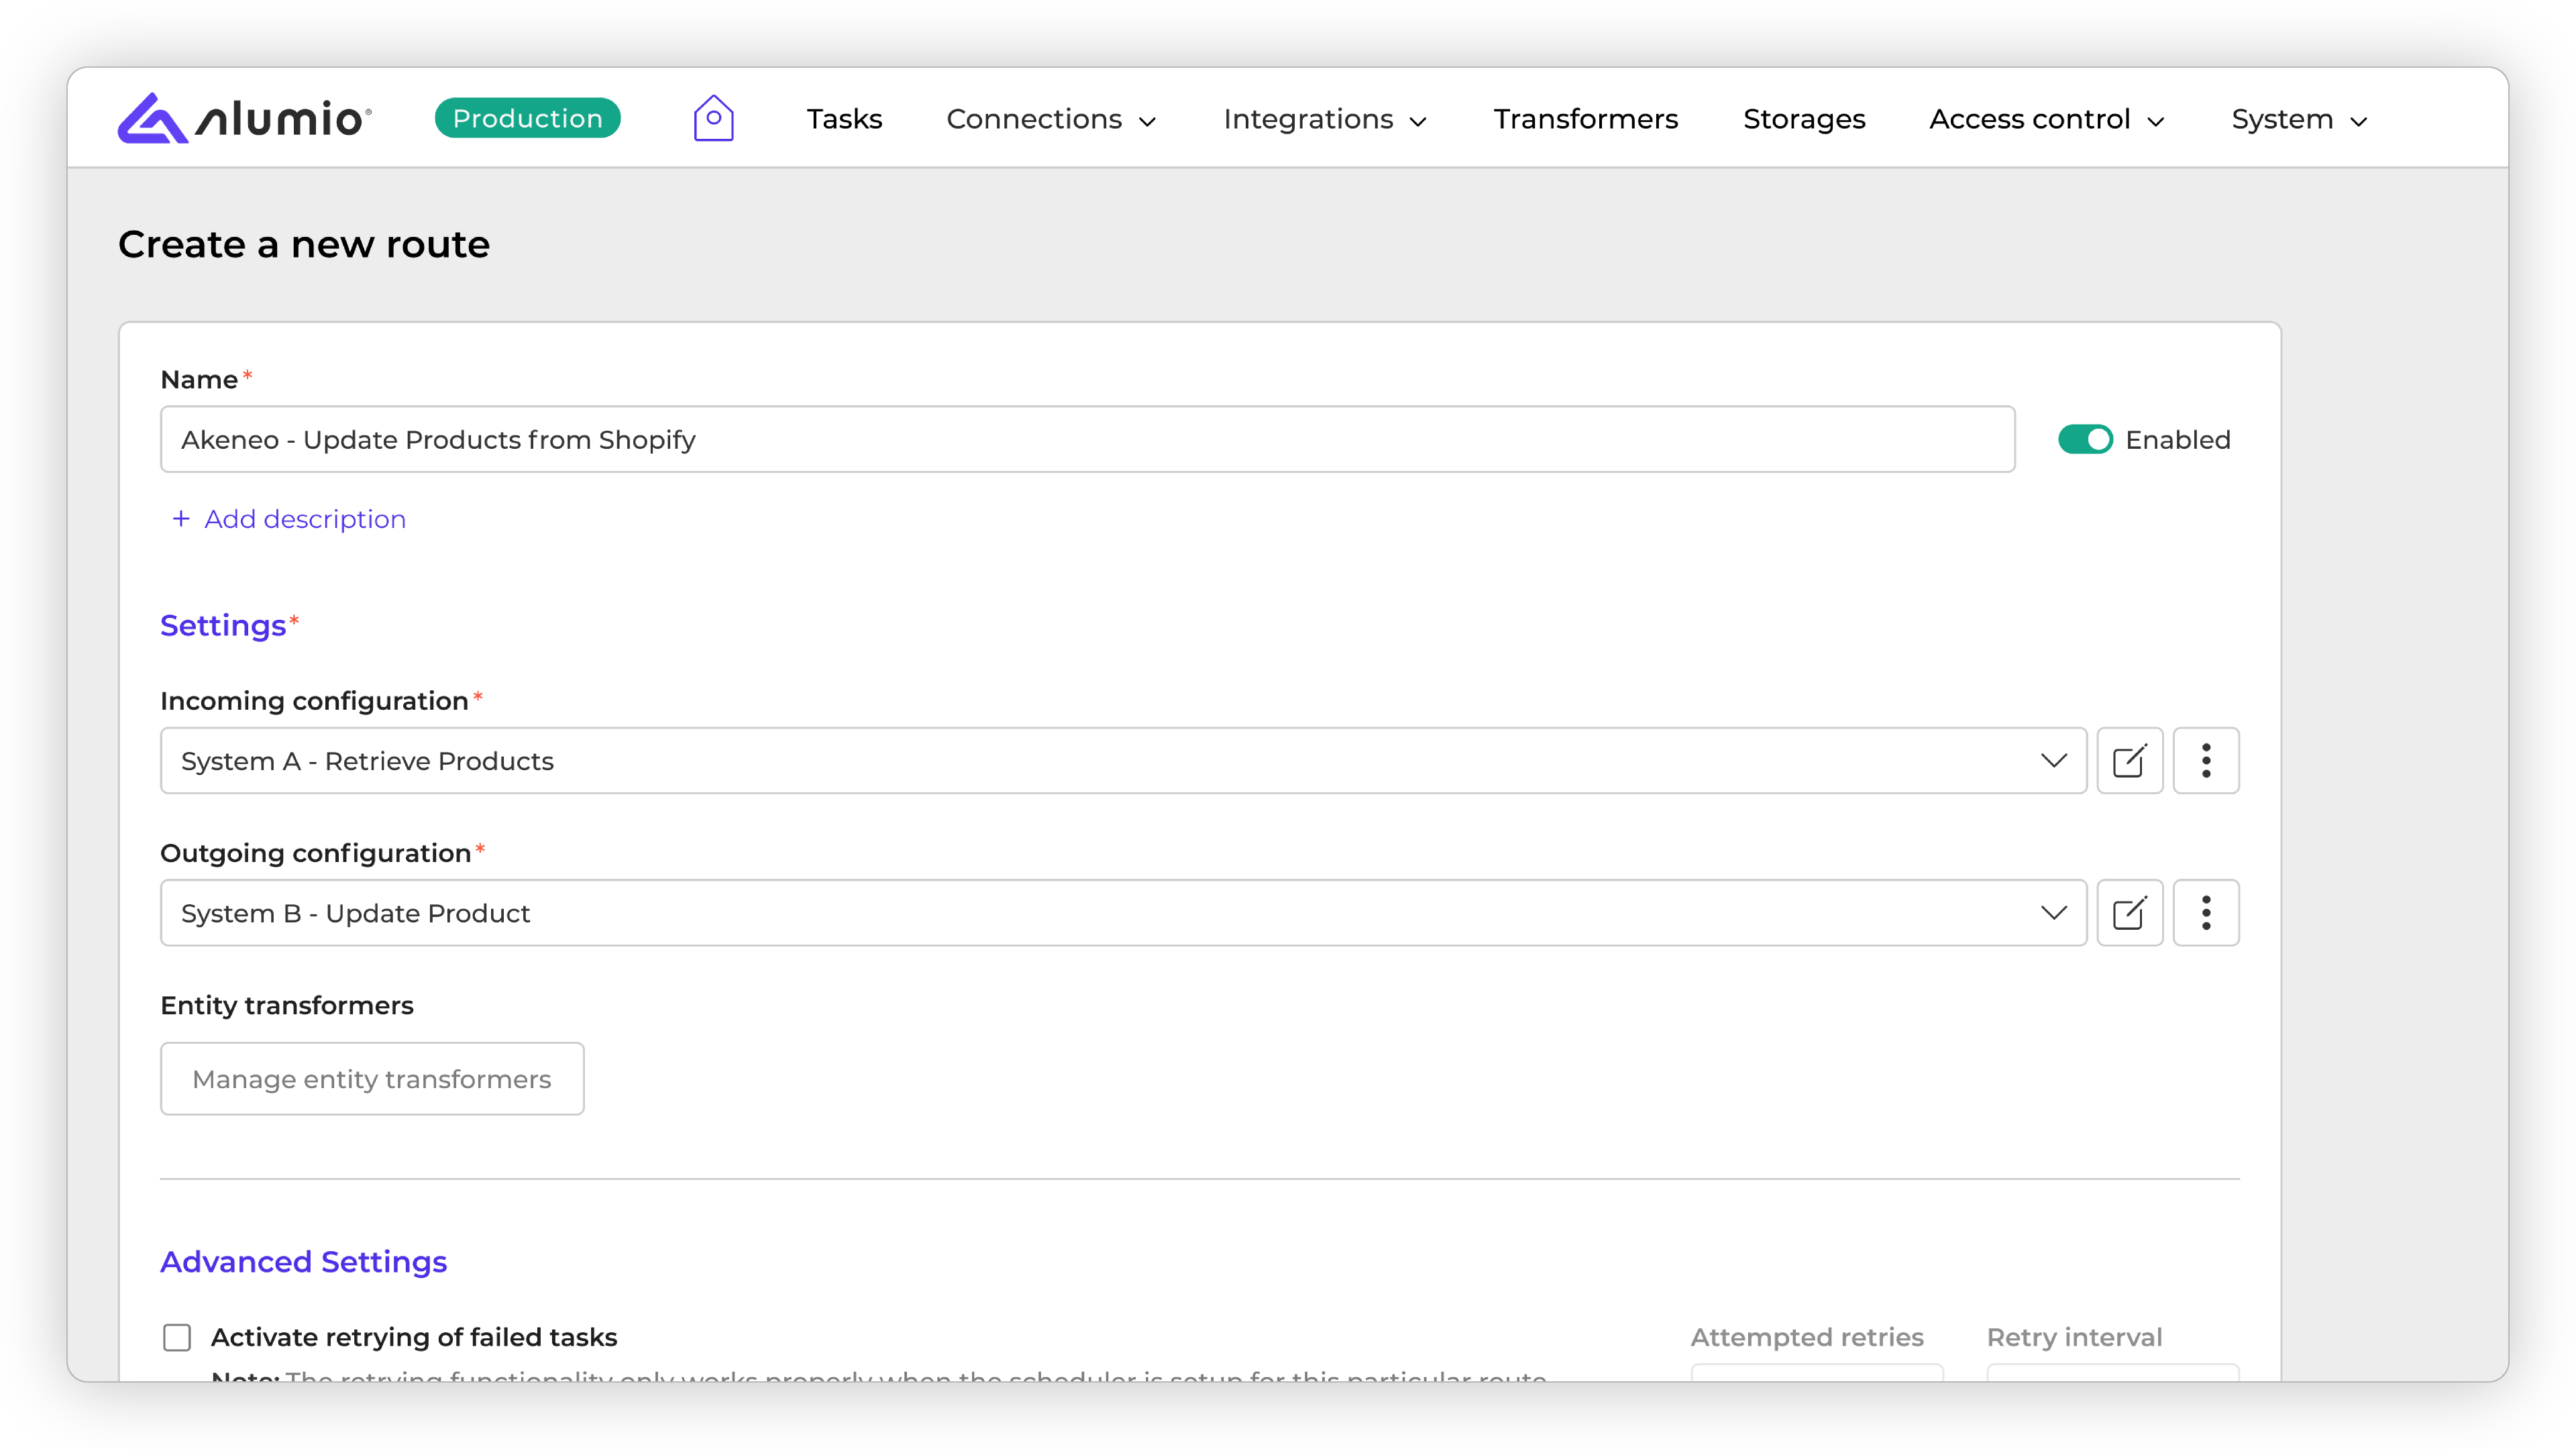Click Manage entity transformers button

372,1079
